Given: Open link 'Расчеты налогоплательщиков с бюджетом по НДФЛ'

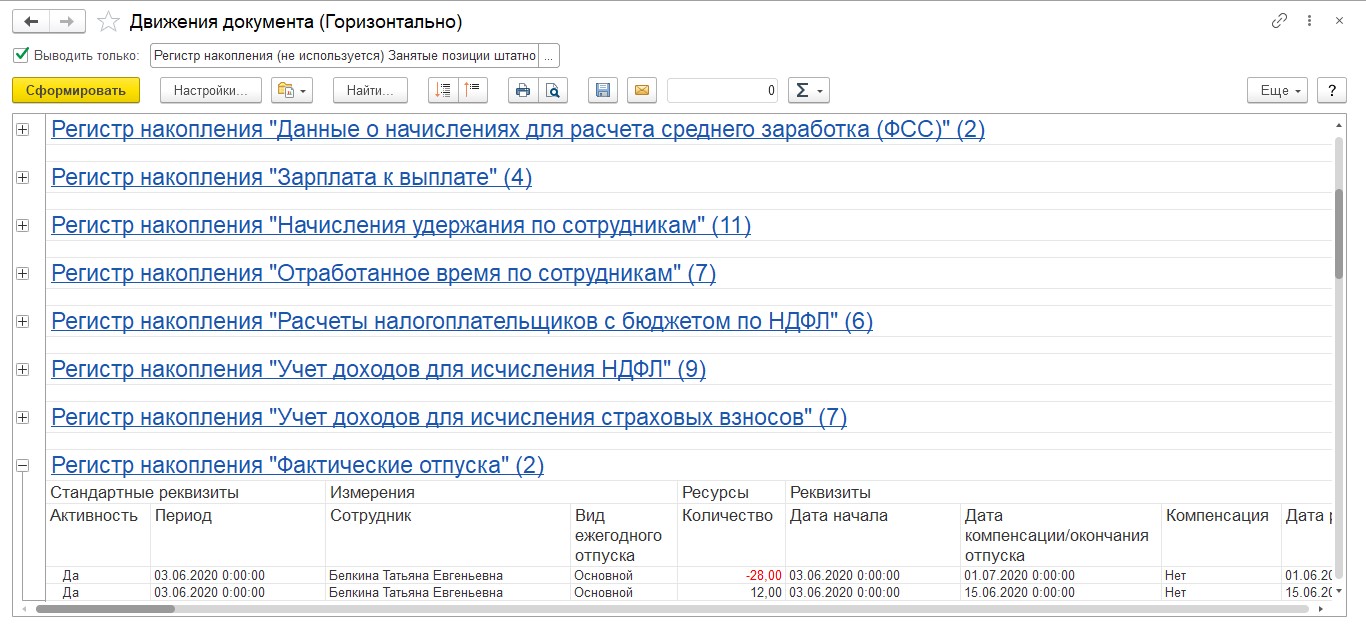Looking at the screenshot, I should [462, 321].
